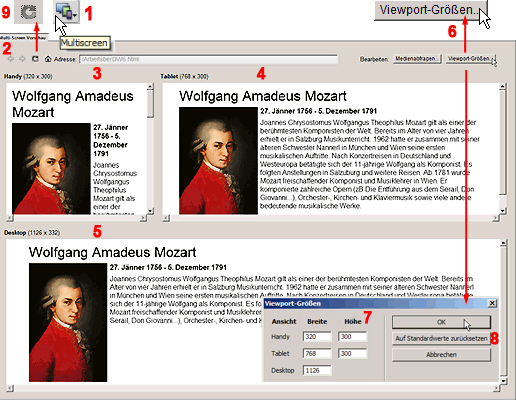Click the Handy (320 x 300) label
Image resolution: width=516 pixels, height=400 pixels.
coord(28,76)
